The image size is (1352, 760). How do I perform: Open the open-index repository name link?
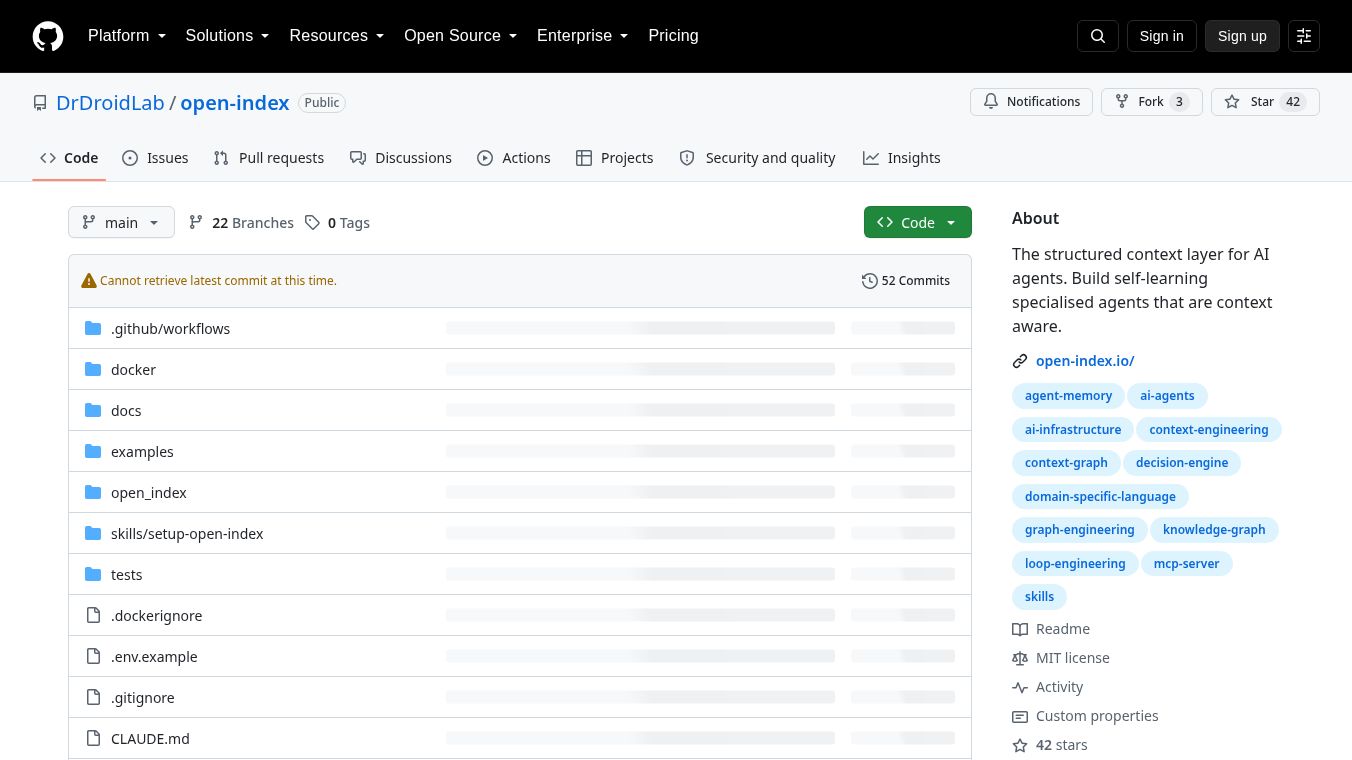[235, 103]
